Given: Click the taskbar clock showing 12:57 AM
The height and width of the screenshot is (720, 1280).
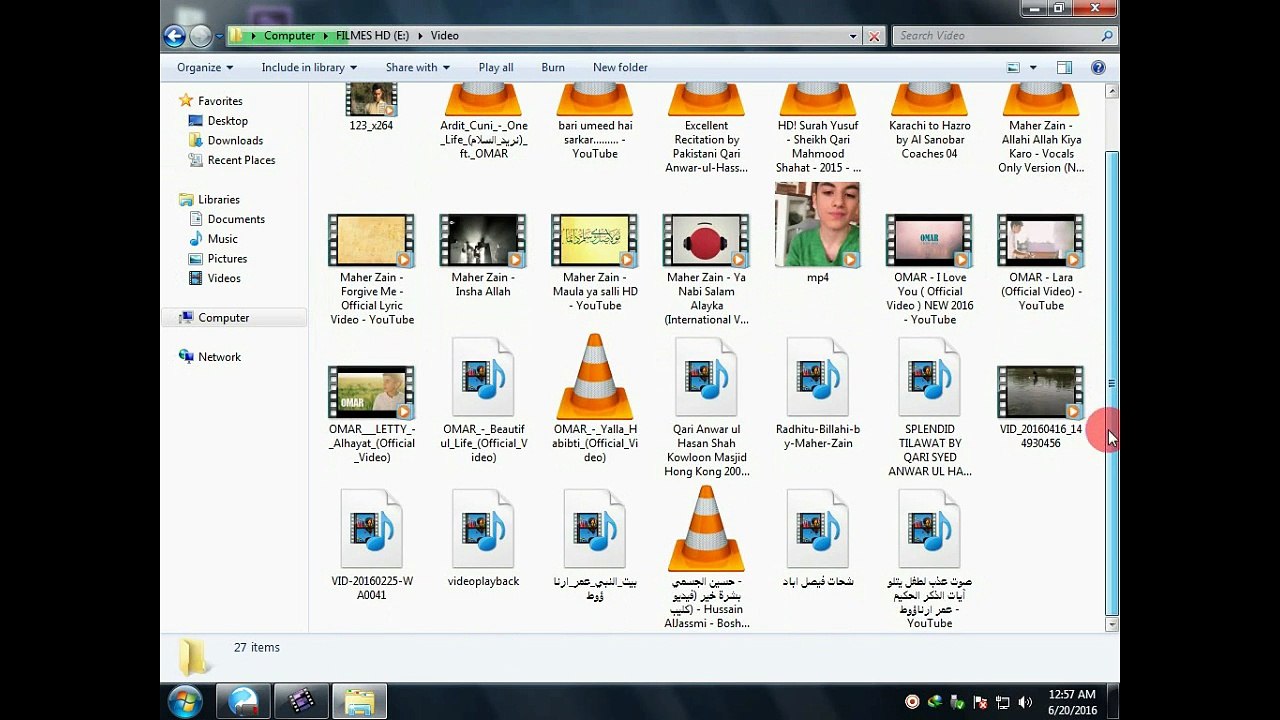Looking at the screenshot, I should [1071, 701].
